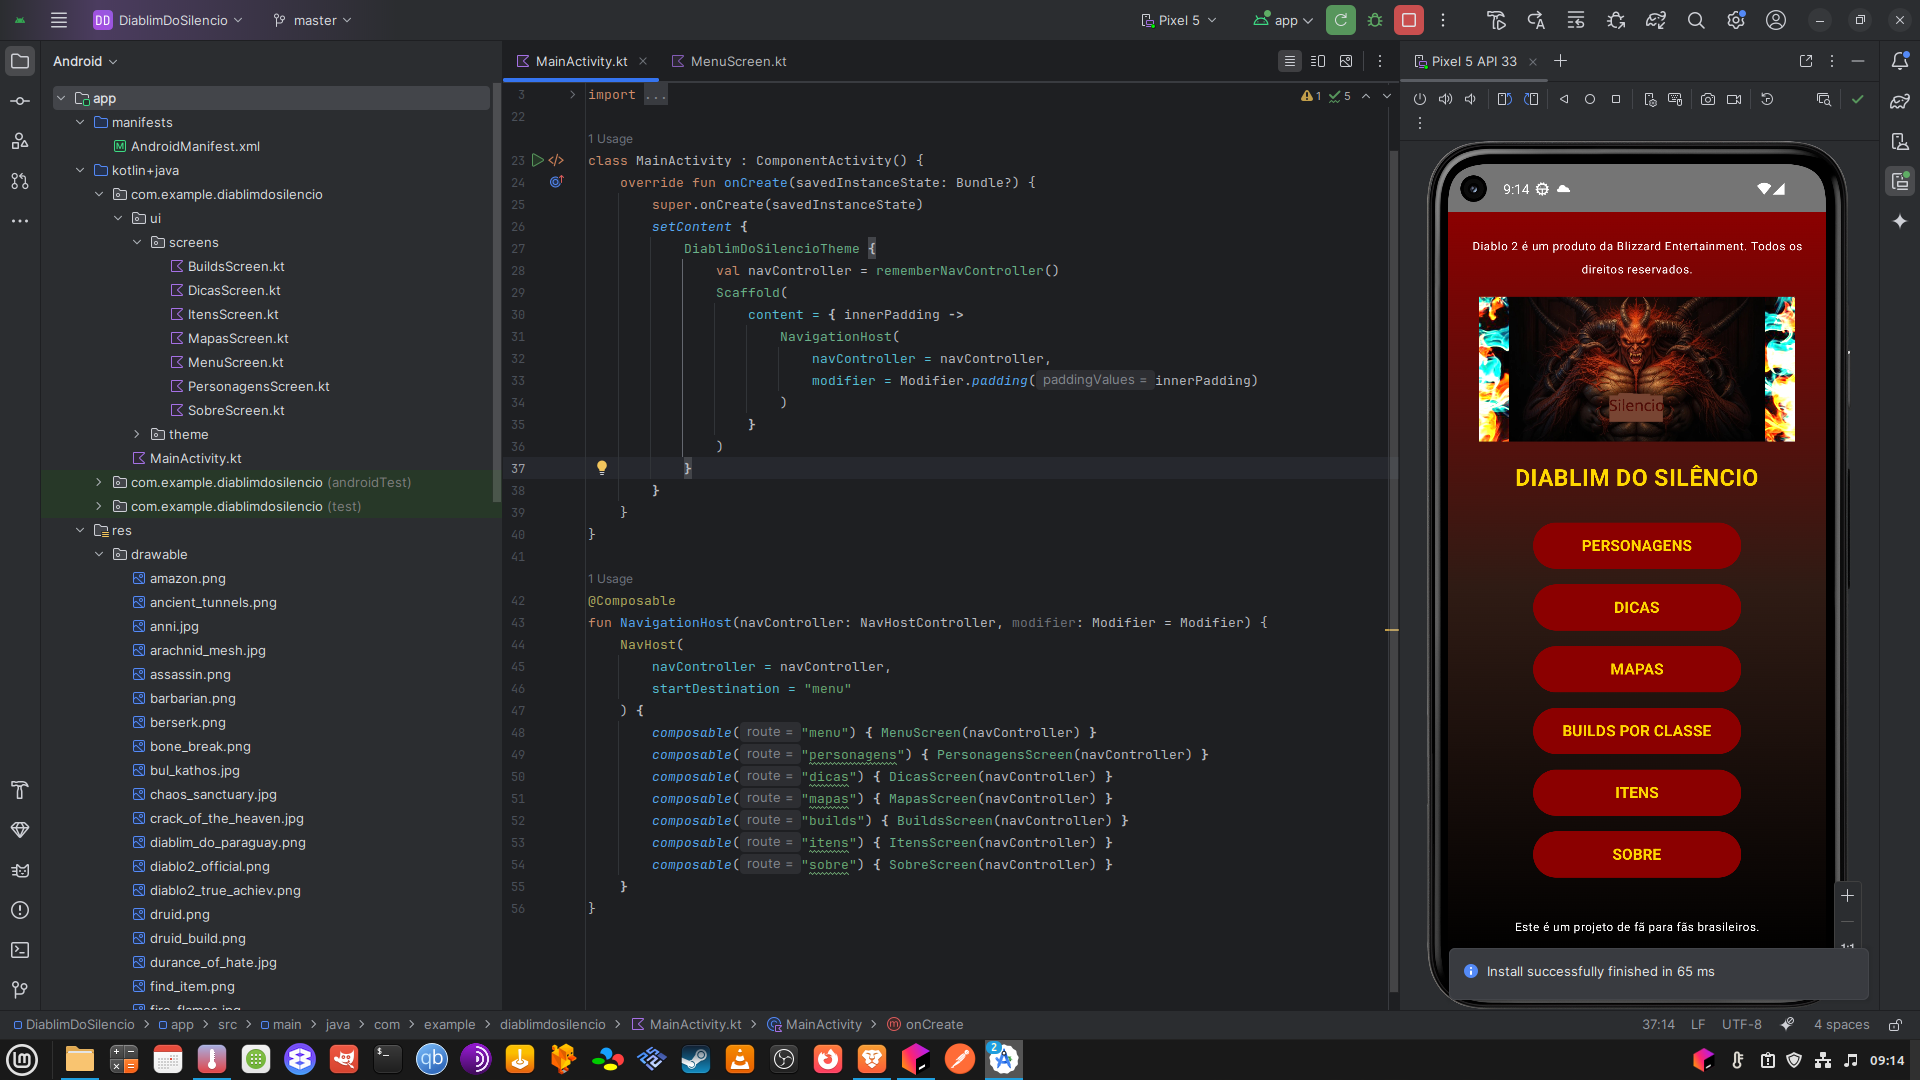Open the Linux Mint start menu

click(x=22, y=1059)
